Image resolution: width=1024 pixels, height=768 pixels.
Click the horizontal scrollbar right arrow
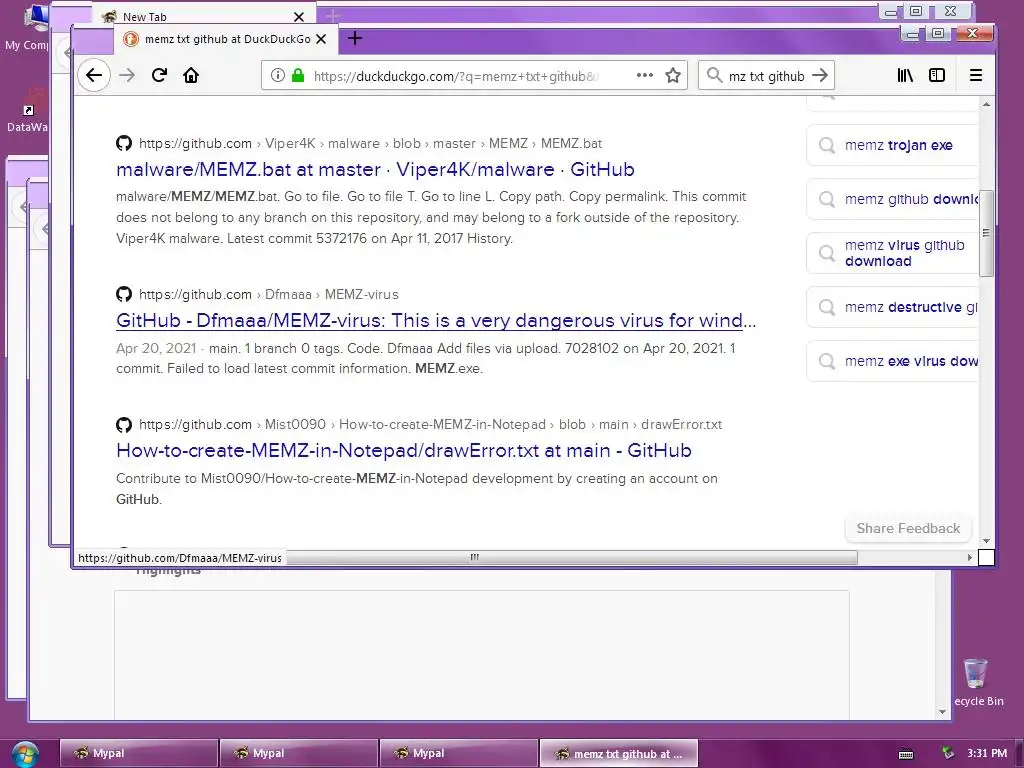(x=970, y=558)
